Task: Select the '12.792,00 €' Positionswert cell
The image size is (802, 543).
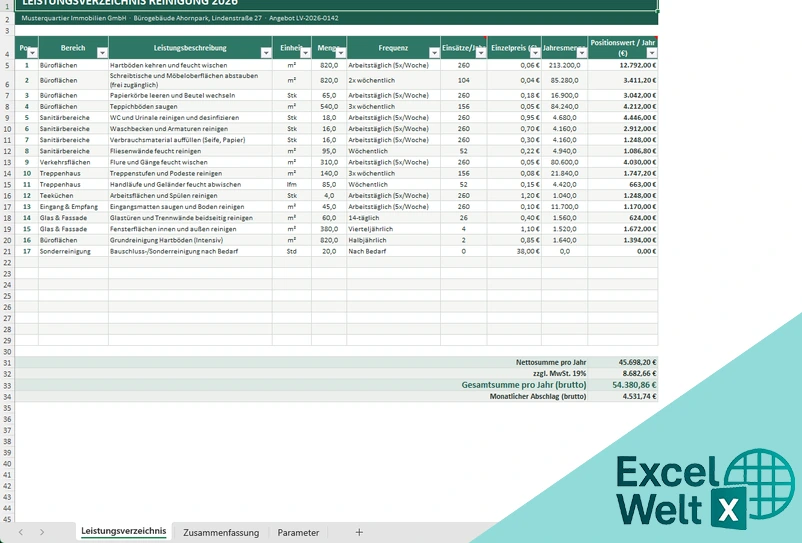Action: pyautogui.click(x=622, y=65)
